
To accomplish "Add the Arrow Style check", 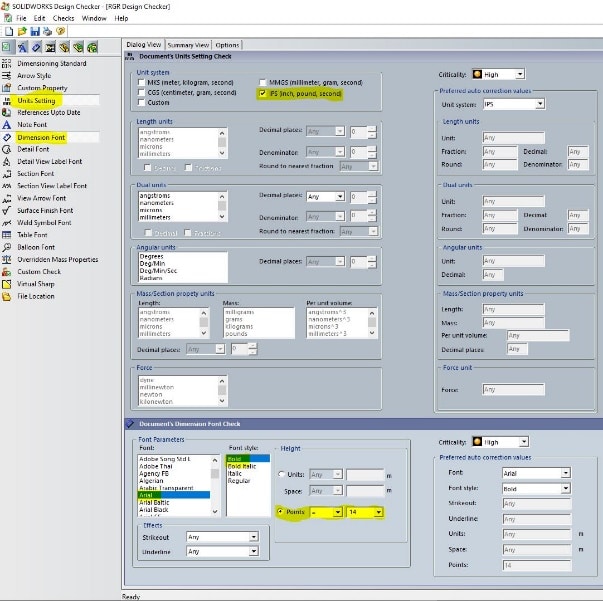I will point(34,76).
